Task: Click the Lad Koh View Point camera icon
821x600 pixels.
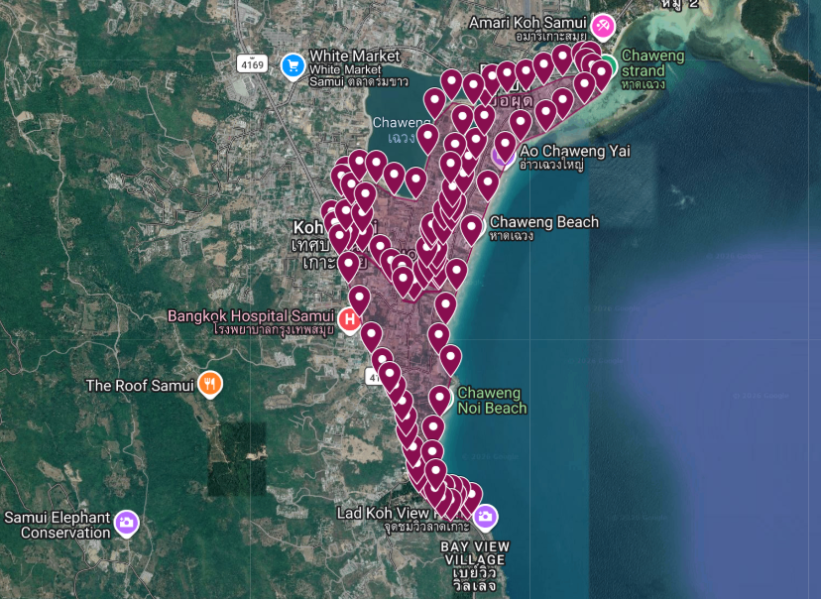Action: tap(485, 517)
